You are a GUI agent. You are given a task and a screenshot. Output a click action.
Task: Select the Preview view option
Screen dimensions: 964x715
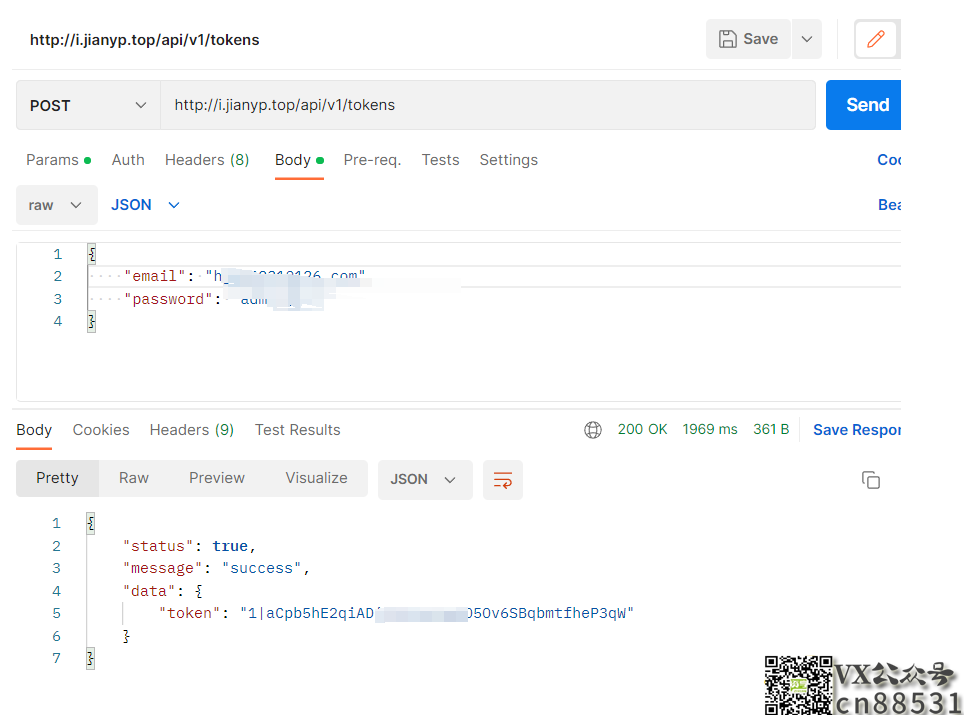point(216,478)
